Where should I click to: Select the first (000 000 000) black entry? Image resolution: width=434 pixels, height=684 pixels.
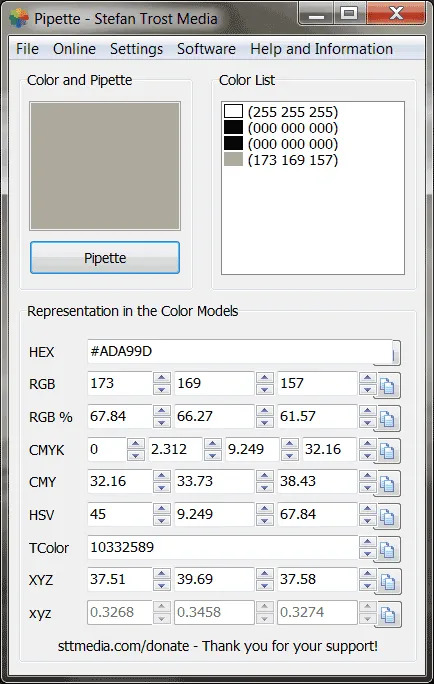(x=281, y=128)
